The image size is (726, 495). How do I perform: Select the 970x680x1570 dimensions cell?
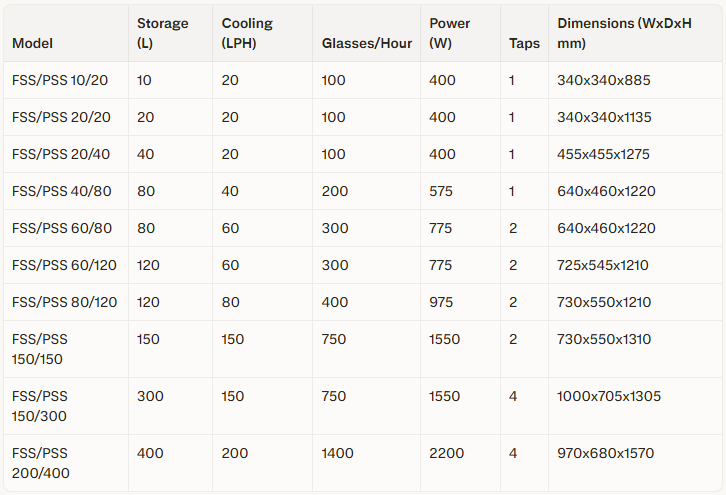[x=606, y=453]
